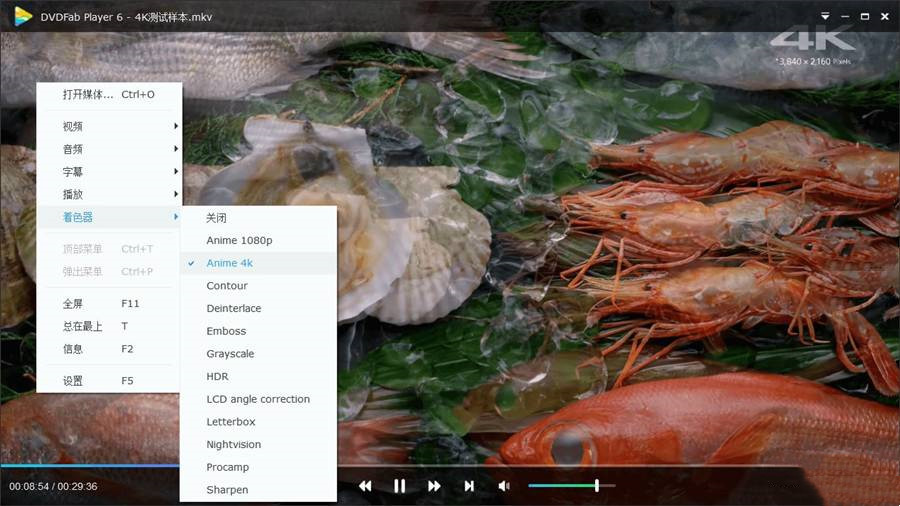This screenshot has width=900, height=506.
Task: Skip to the next track
Action: (x=469, y=486)
